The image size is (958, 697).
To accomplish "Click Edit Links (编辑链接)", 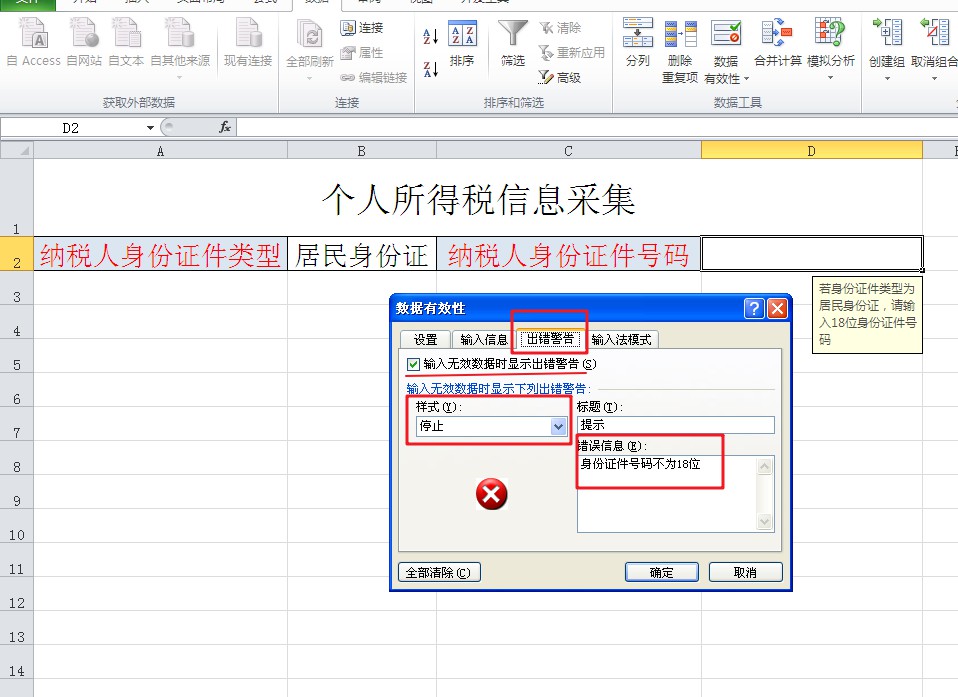I will [x=373, y=78].
